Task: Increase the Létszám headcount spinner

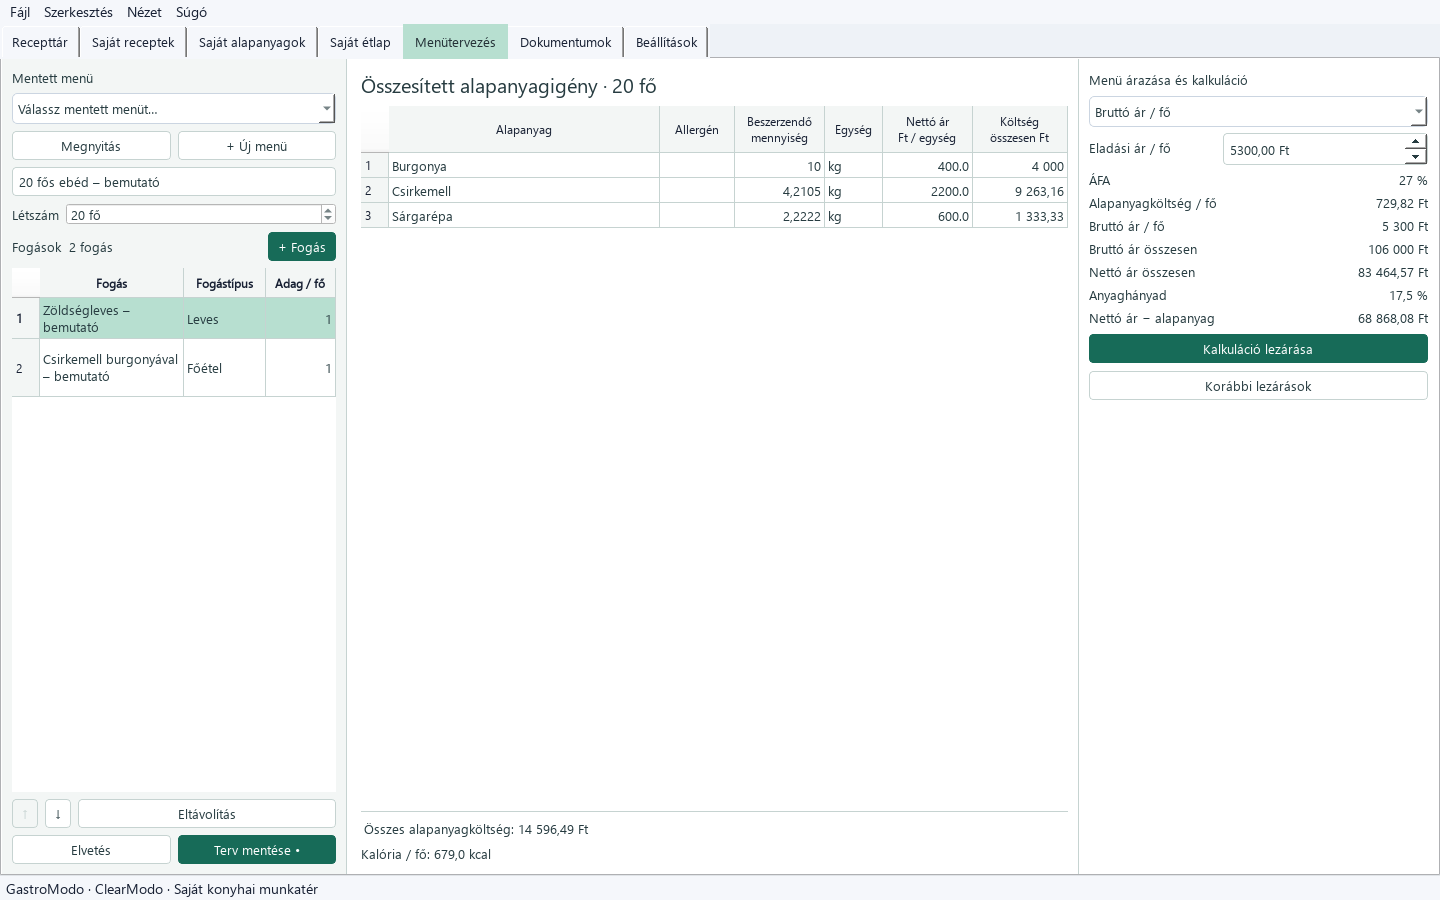Action: click(328, 210)
